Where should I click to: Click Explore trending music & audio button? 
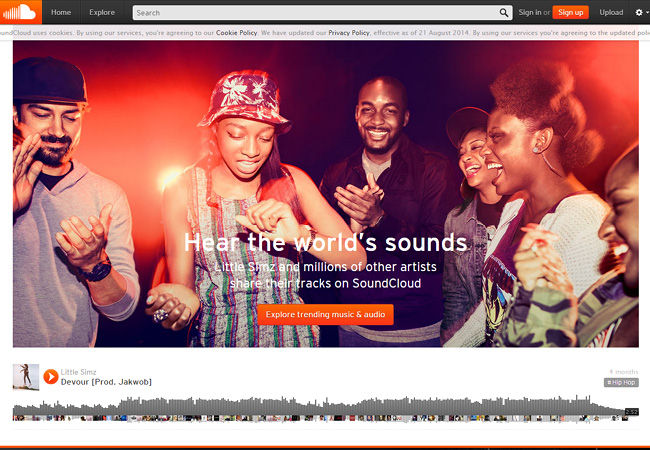point(325,315)
